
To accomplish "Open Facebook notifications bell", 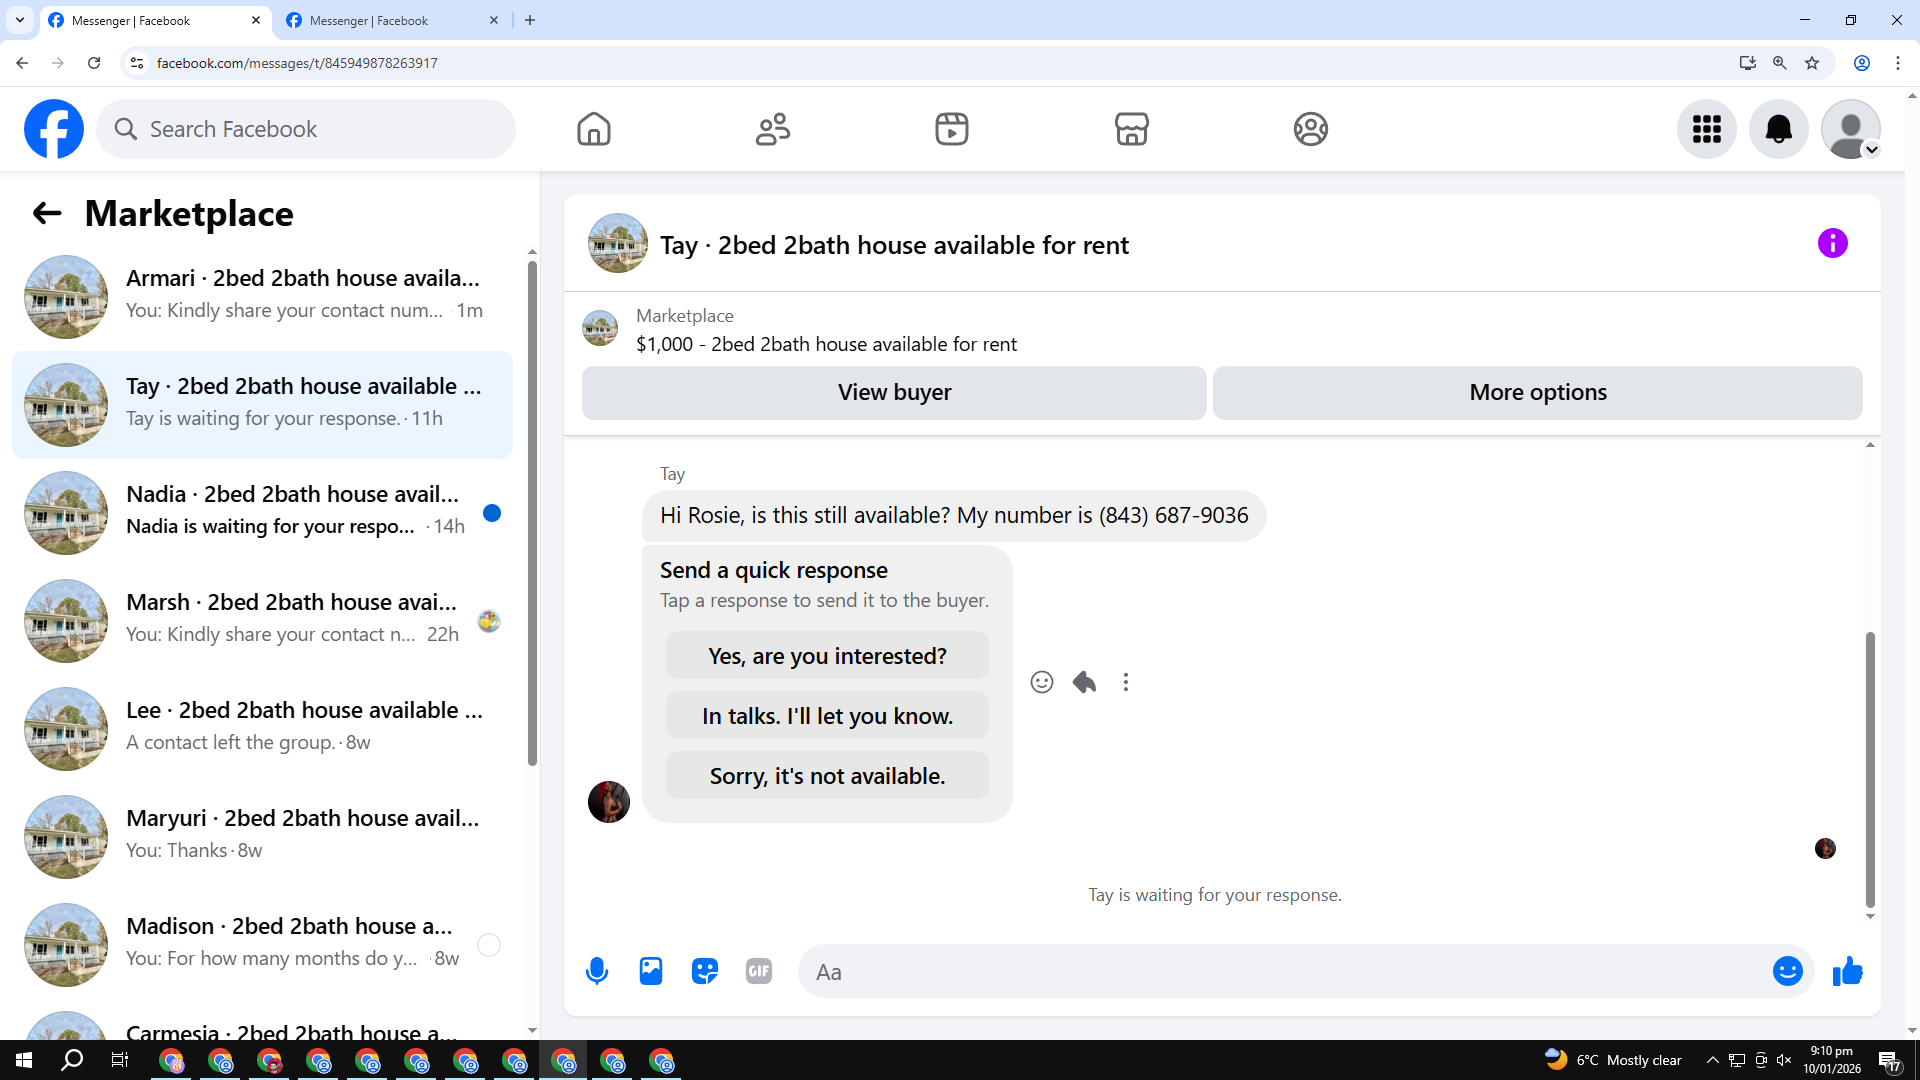I will (1778, 129).
